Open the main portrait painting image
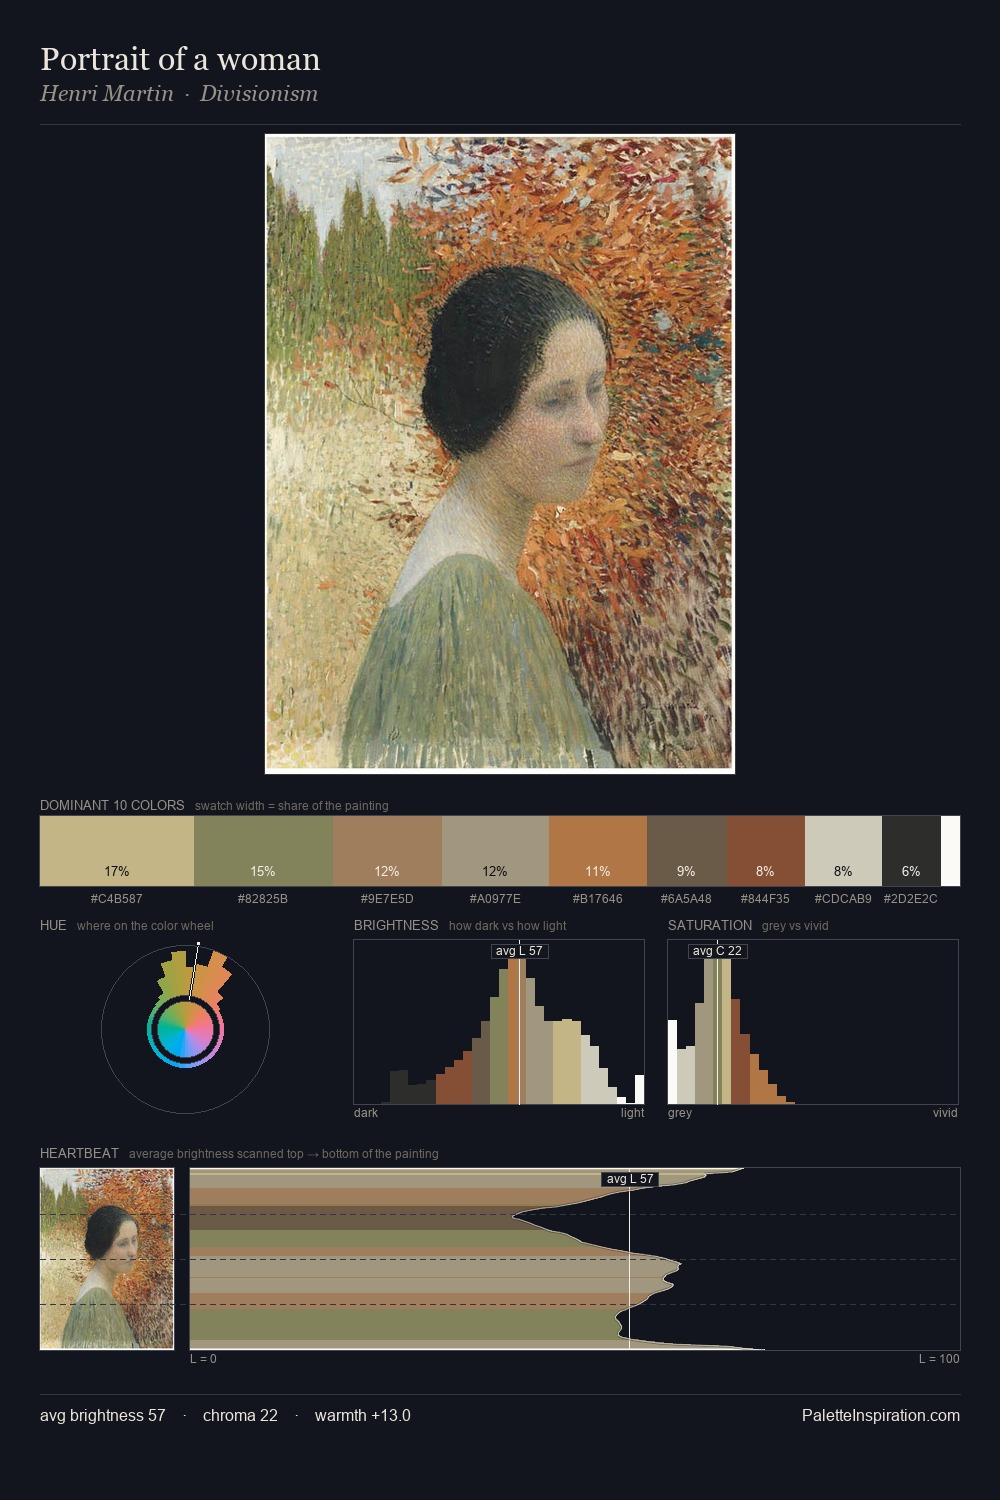Viewport: 1000px width, 1500px height. pos(500,454)
